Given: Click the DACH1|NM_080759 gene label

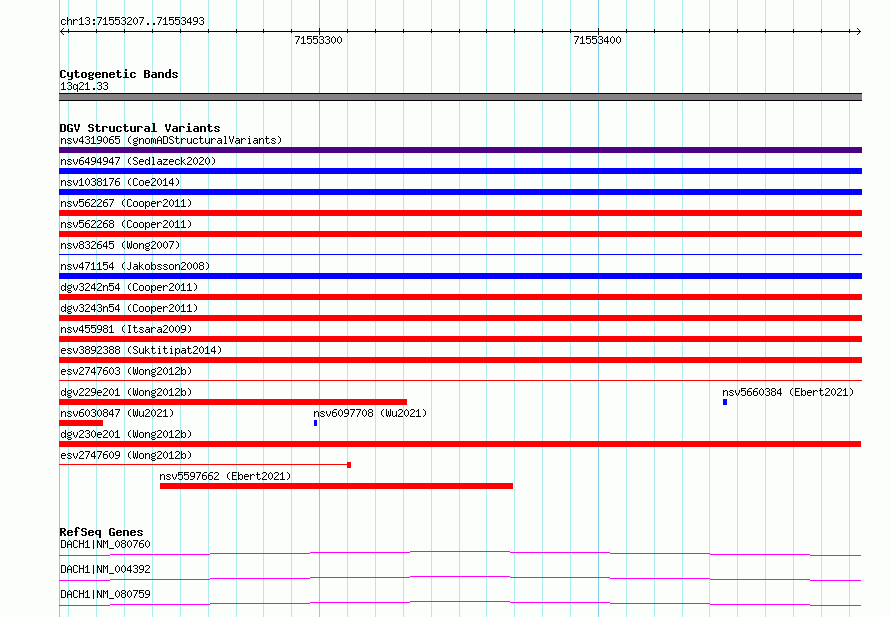Looking at the screenshot, I should (x=106, y=594).
